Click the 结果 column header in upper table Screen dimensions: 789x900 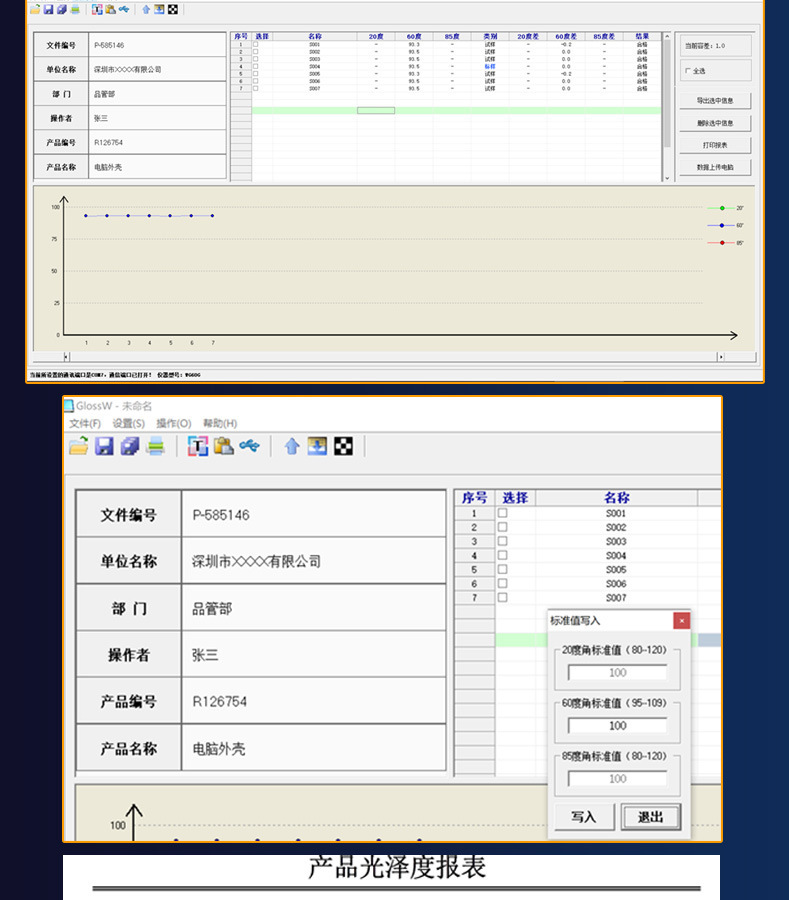[642, 36]
